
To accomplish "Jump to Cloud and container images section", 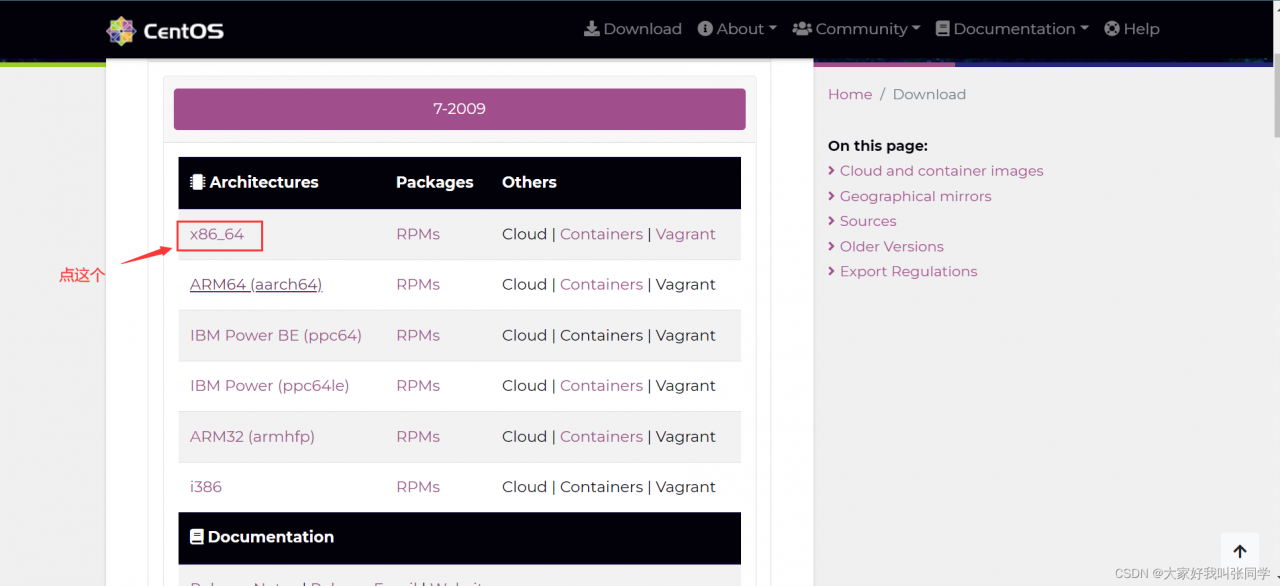I will 941,171.
